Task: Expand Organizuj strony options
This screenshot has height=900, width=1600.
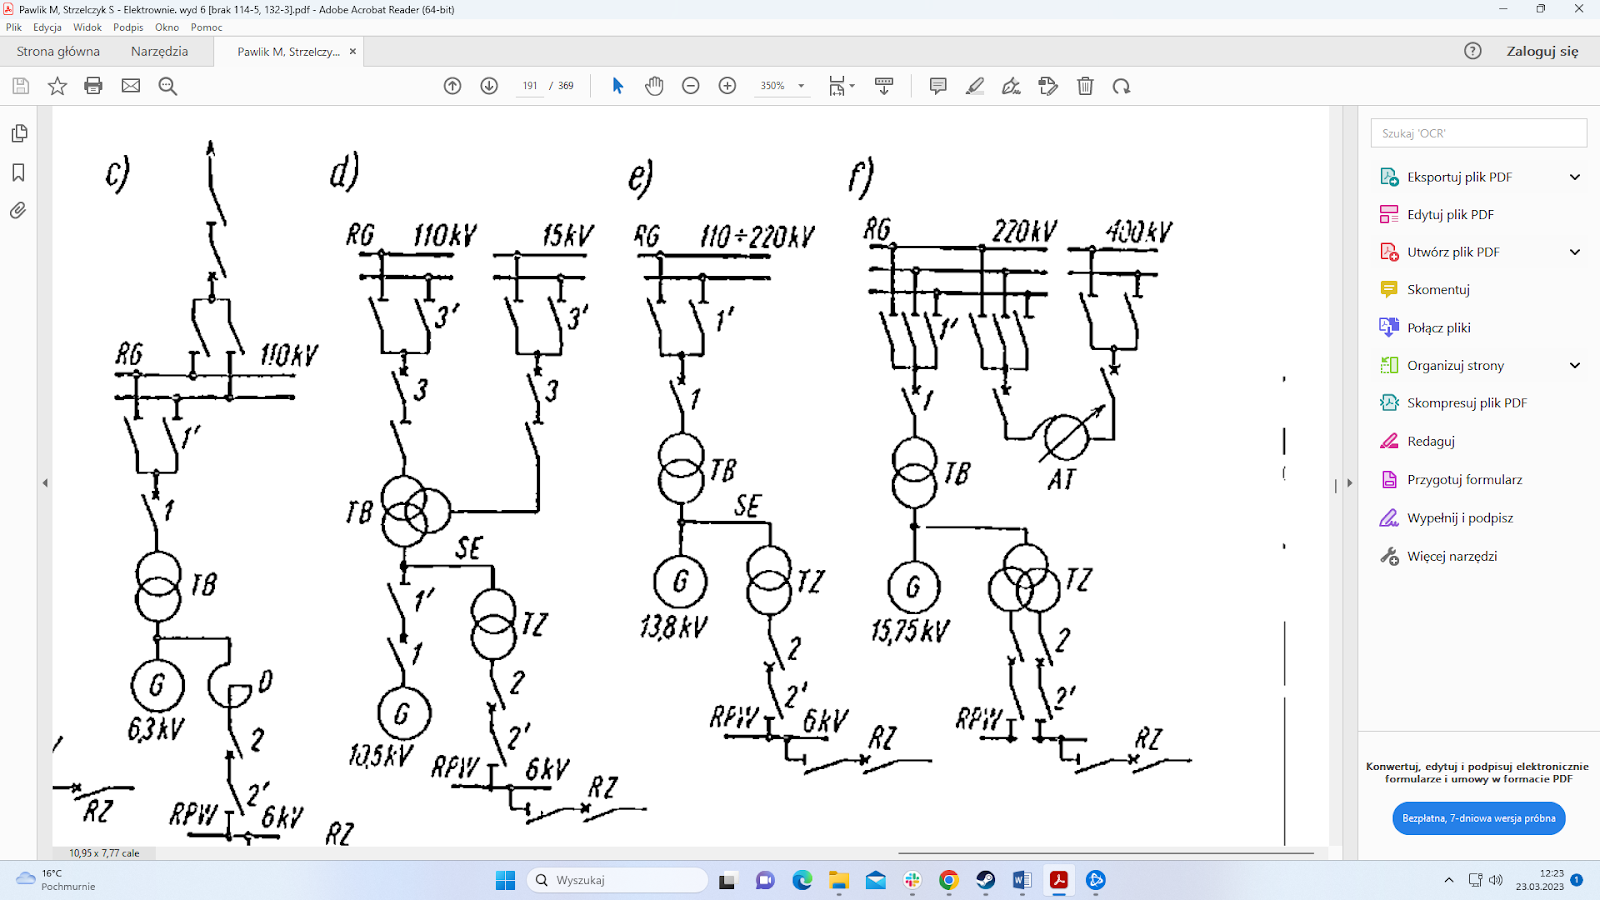Action: point(1574,366)
